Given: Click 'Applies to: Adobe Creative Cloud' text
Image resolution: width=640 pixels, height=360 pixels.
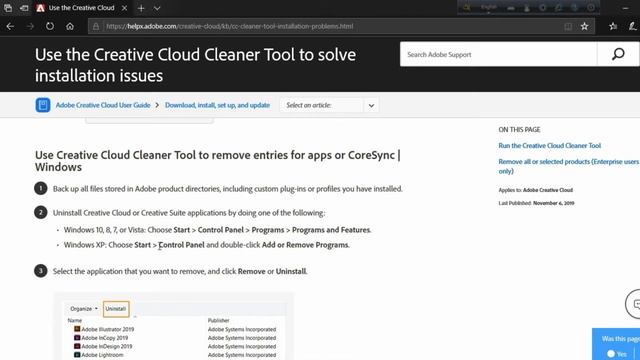Looking at the screenshot, I should 536,190.
